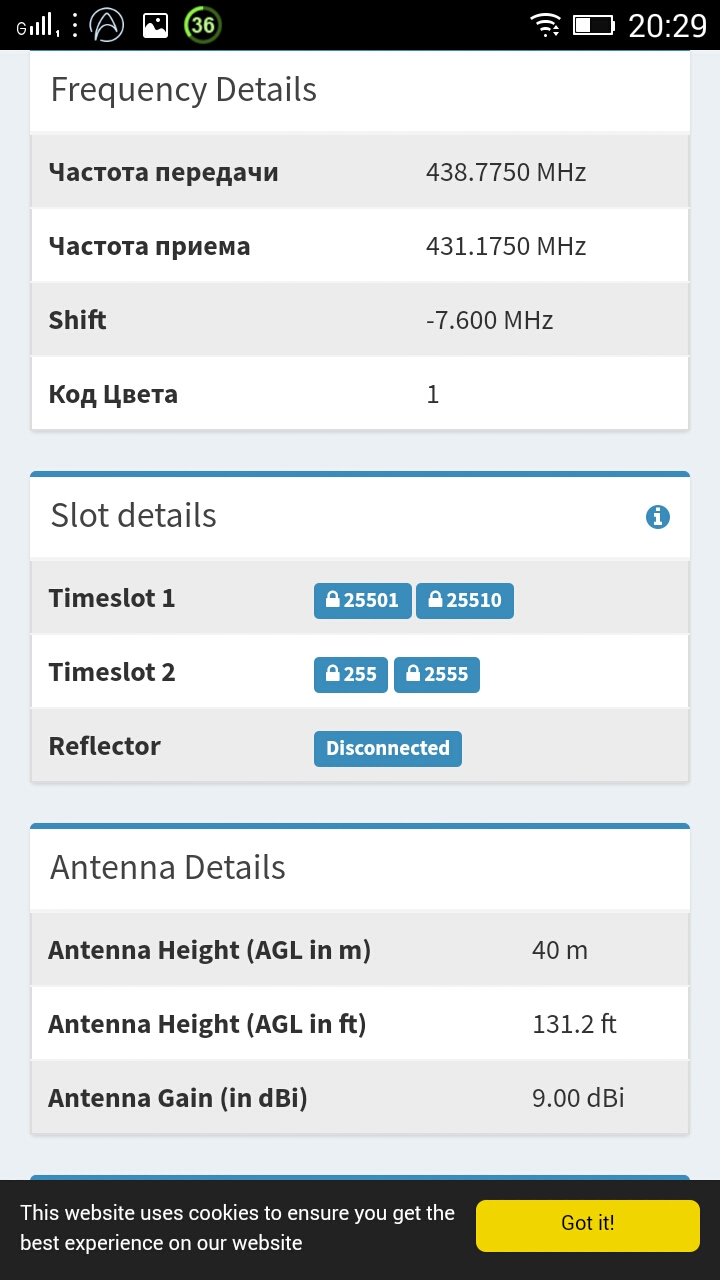Viewport: 720px width, 1280px height.
Task: Open talkgroup 255 on Timeslot 2
Action: [351, 674]
